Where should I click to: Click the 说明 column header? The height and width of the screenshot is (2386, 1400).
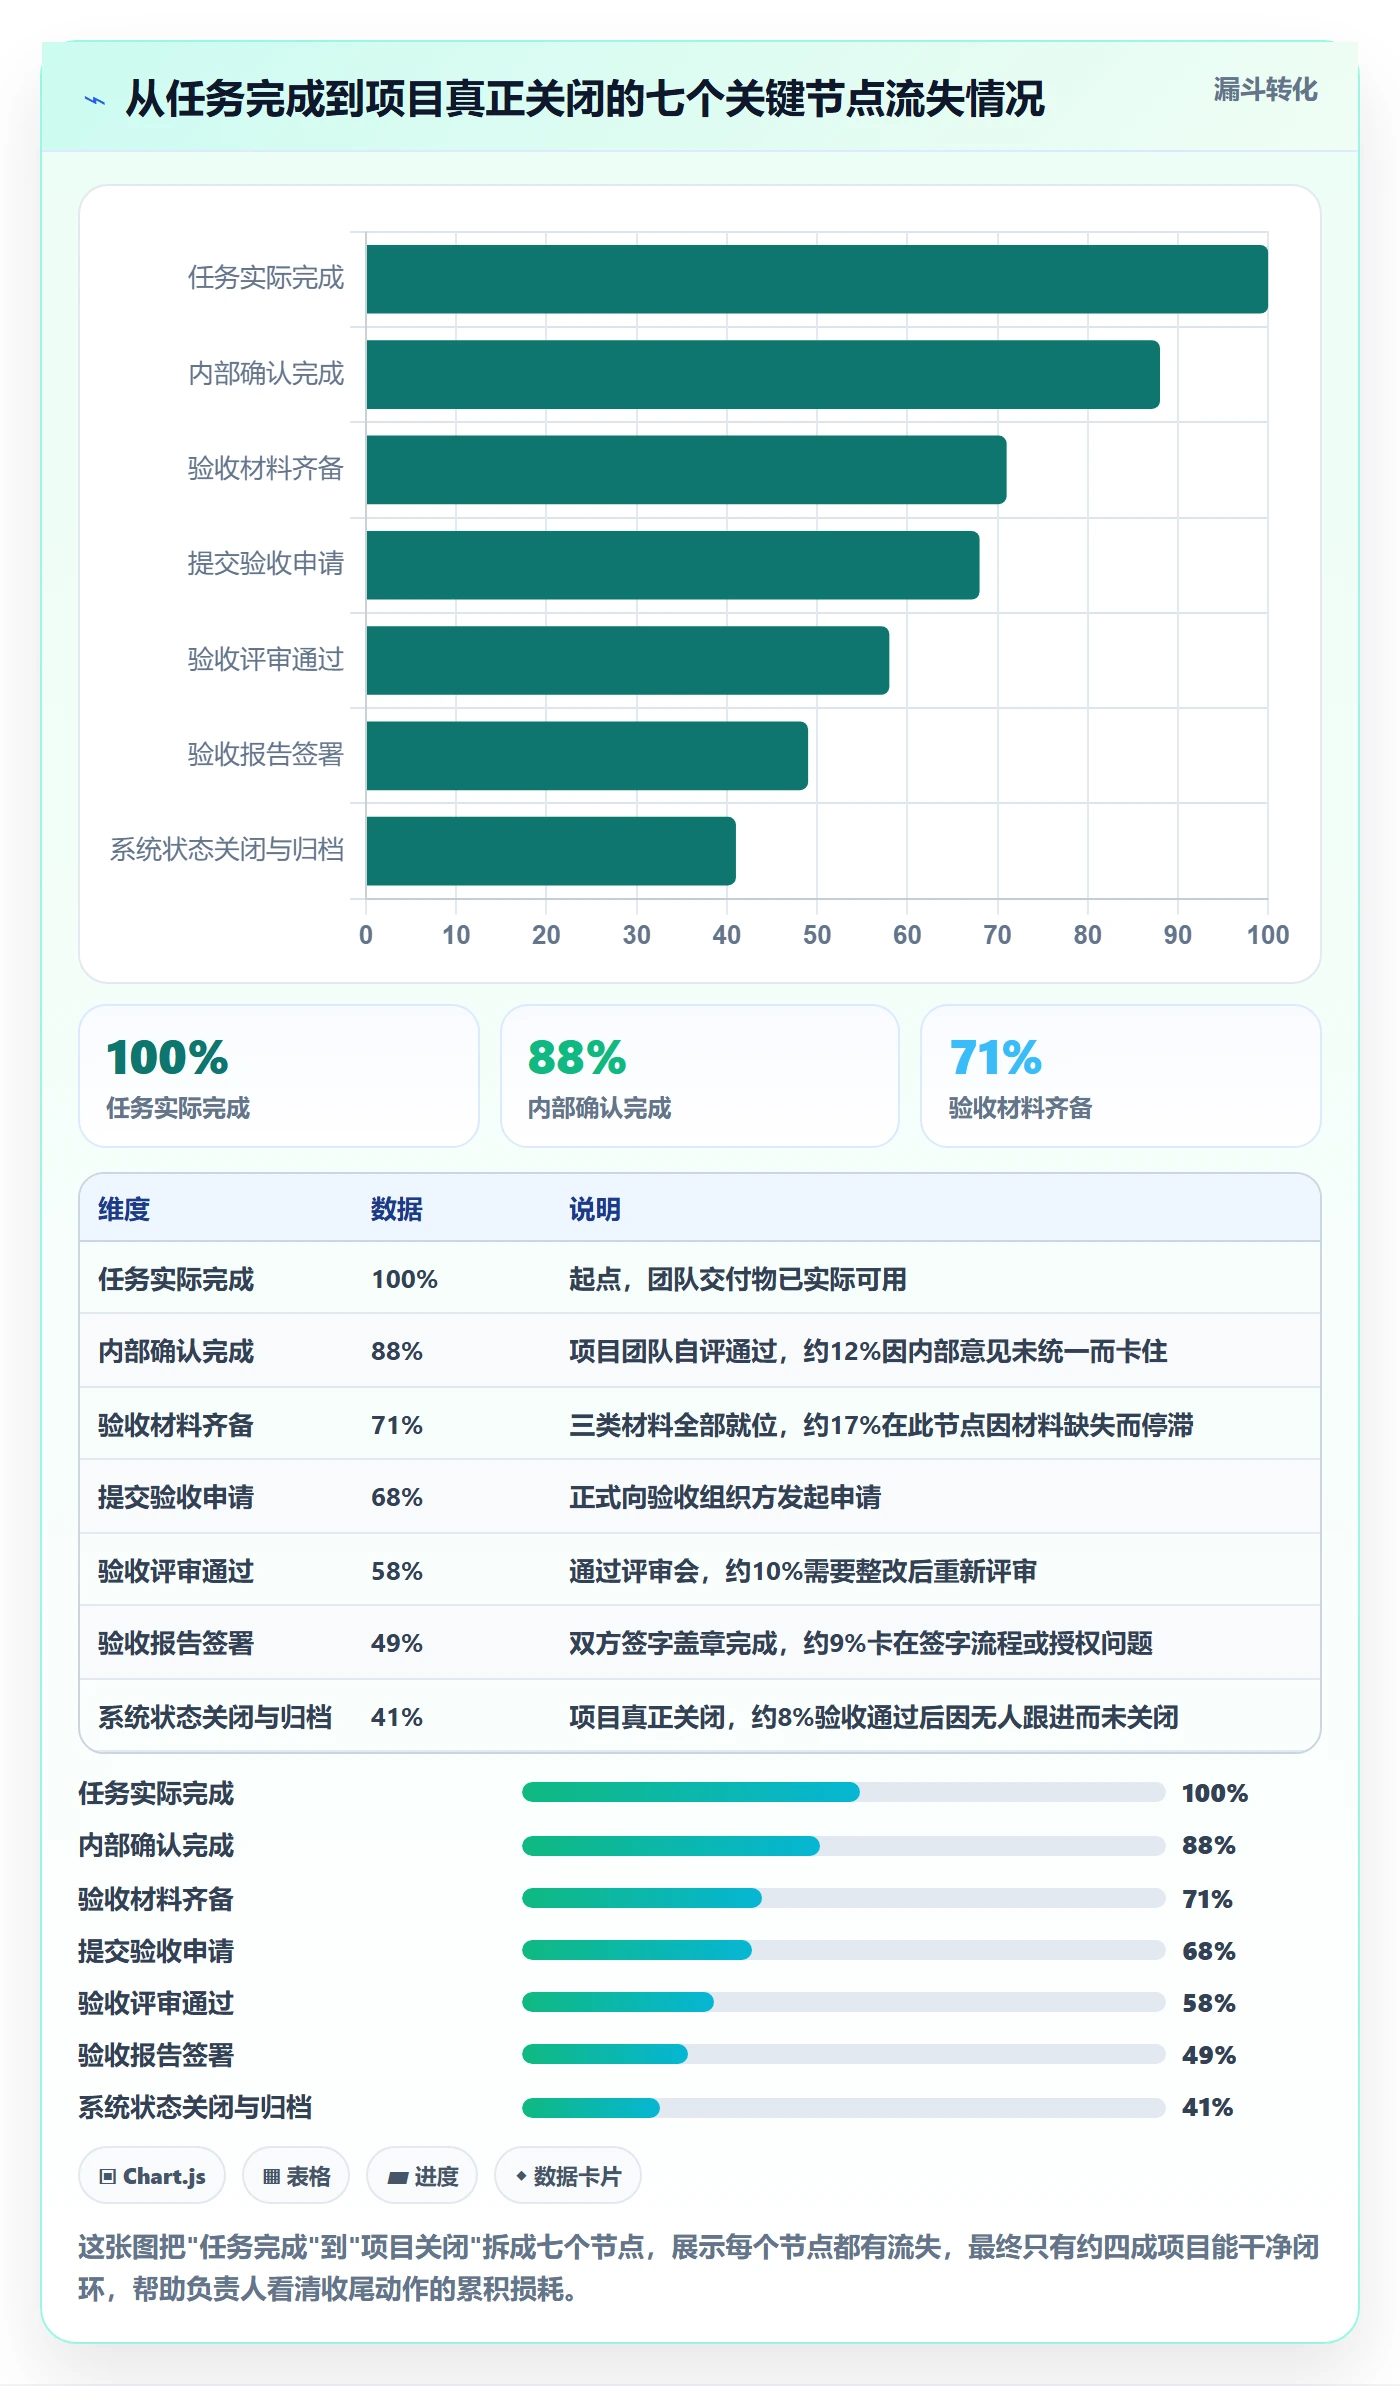click(595, 1209)
